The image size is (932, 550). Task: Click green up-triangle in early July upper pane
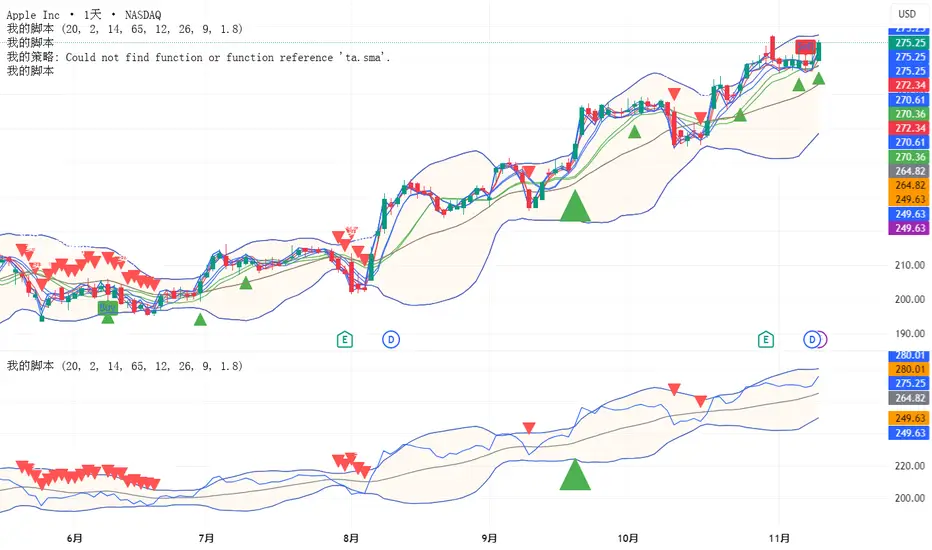[x=245, y=283]
